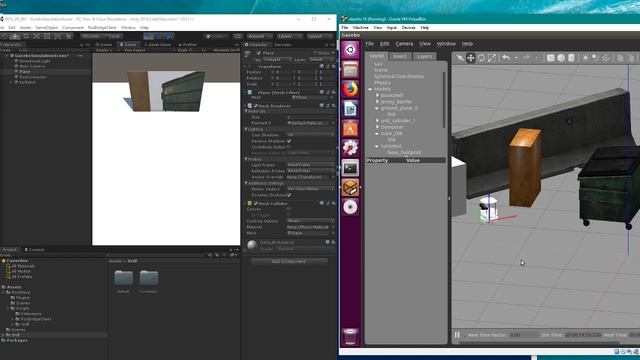Open the Unity Account dropdown button
Image resolution: width=640 pixels, height=360 pixels.
click(x=260, y=36)
